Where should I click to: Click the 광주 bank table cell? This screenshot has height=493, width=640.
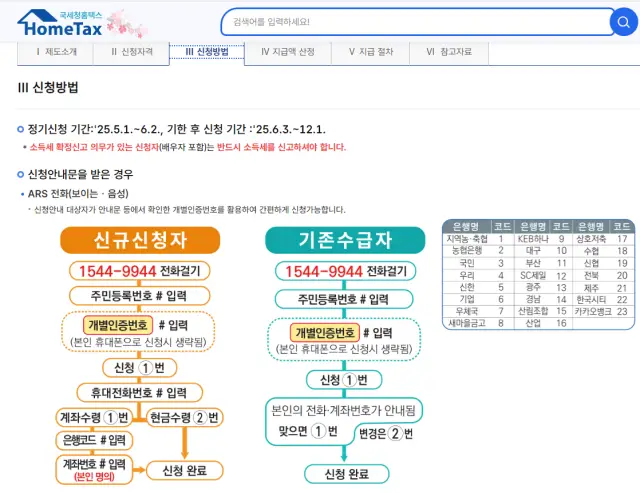click(x=533, y=287)
